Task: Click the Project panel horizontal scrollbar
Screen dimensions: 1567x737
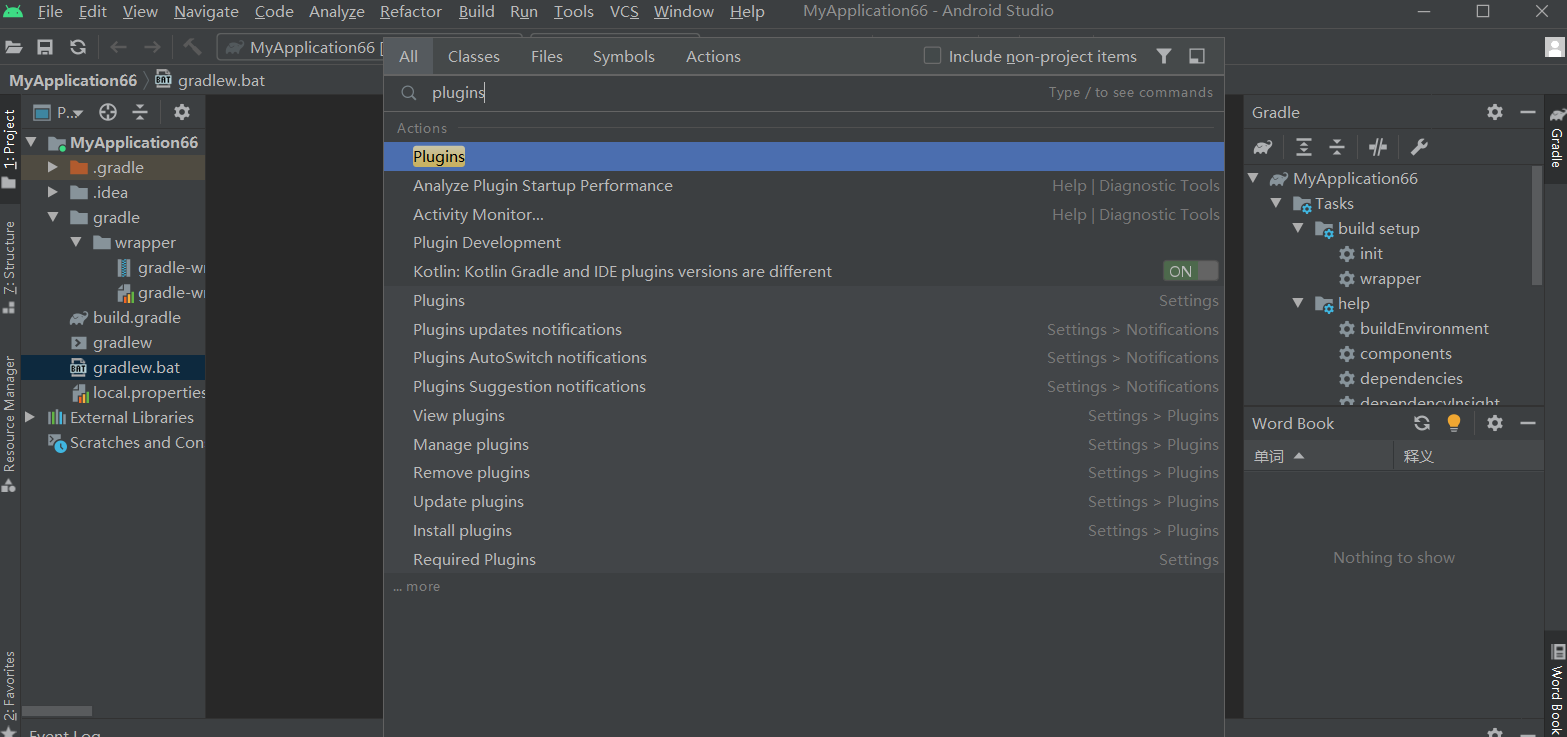Action: 57,711
